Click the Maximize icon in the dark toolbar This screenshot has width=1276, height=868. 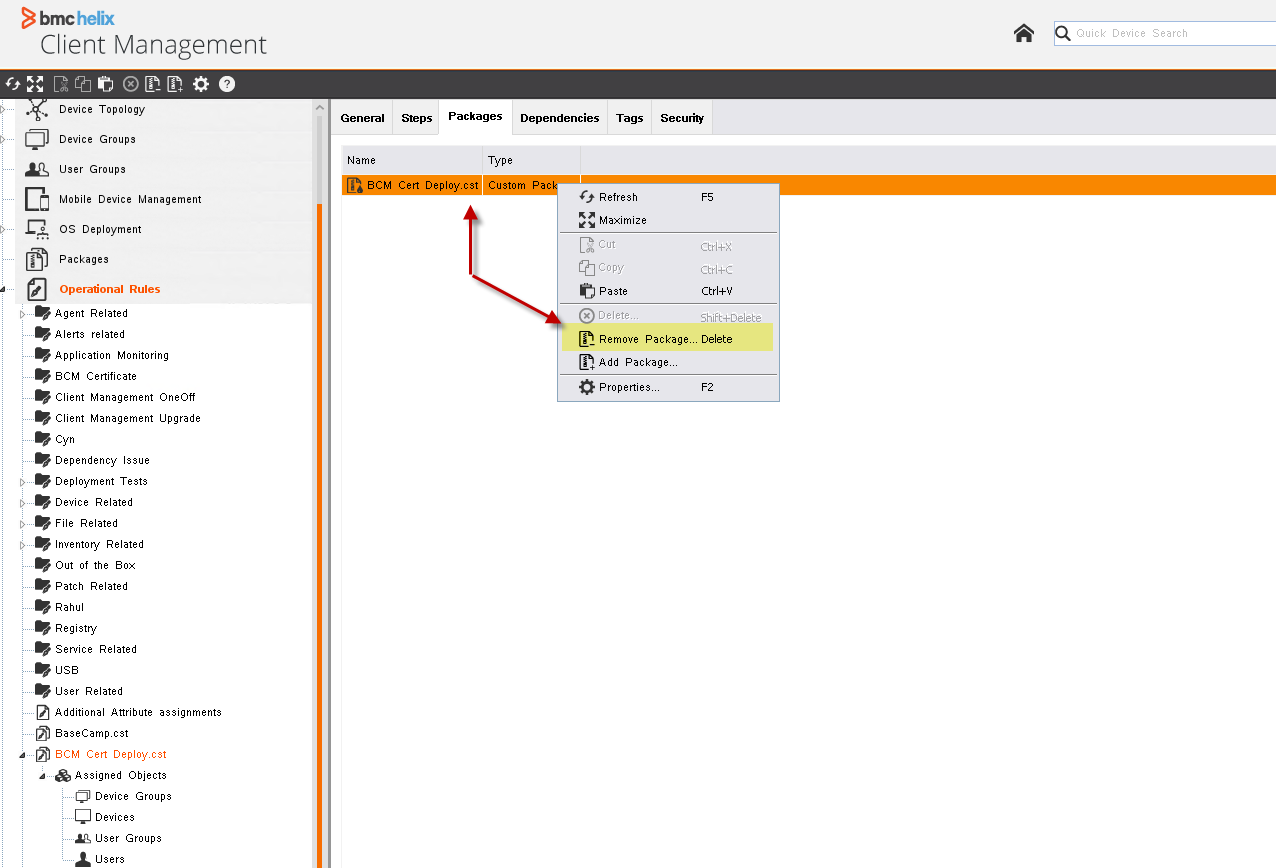(x=35, y=84)
